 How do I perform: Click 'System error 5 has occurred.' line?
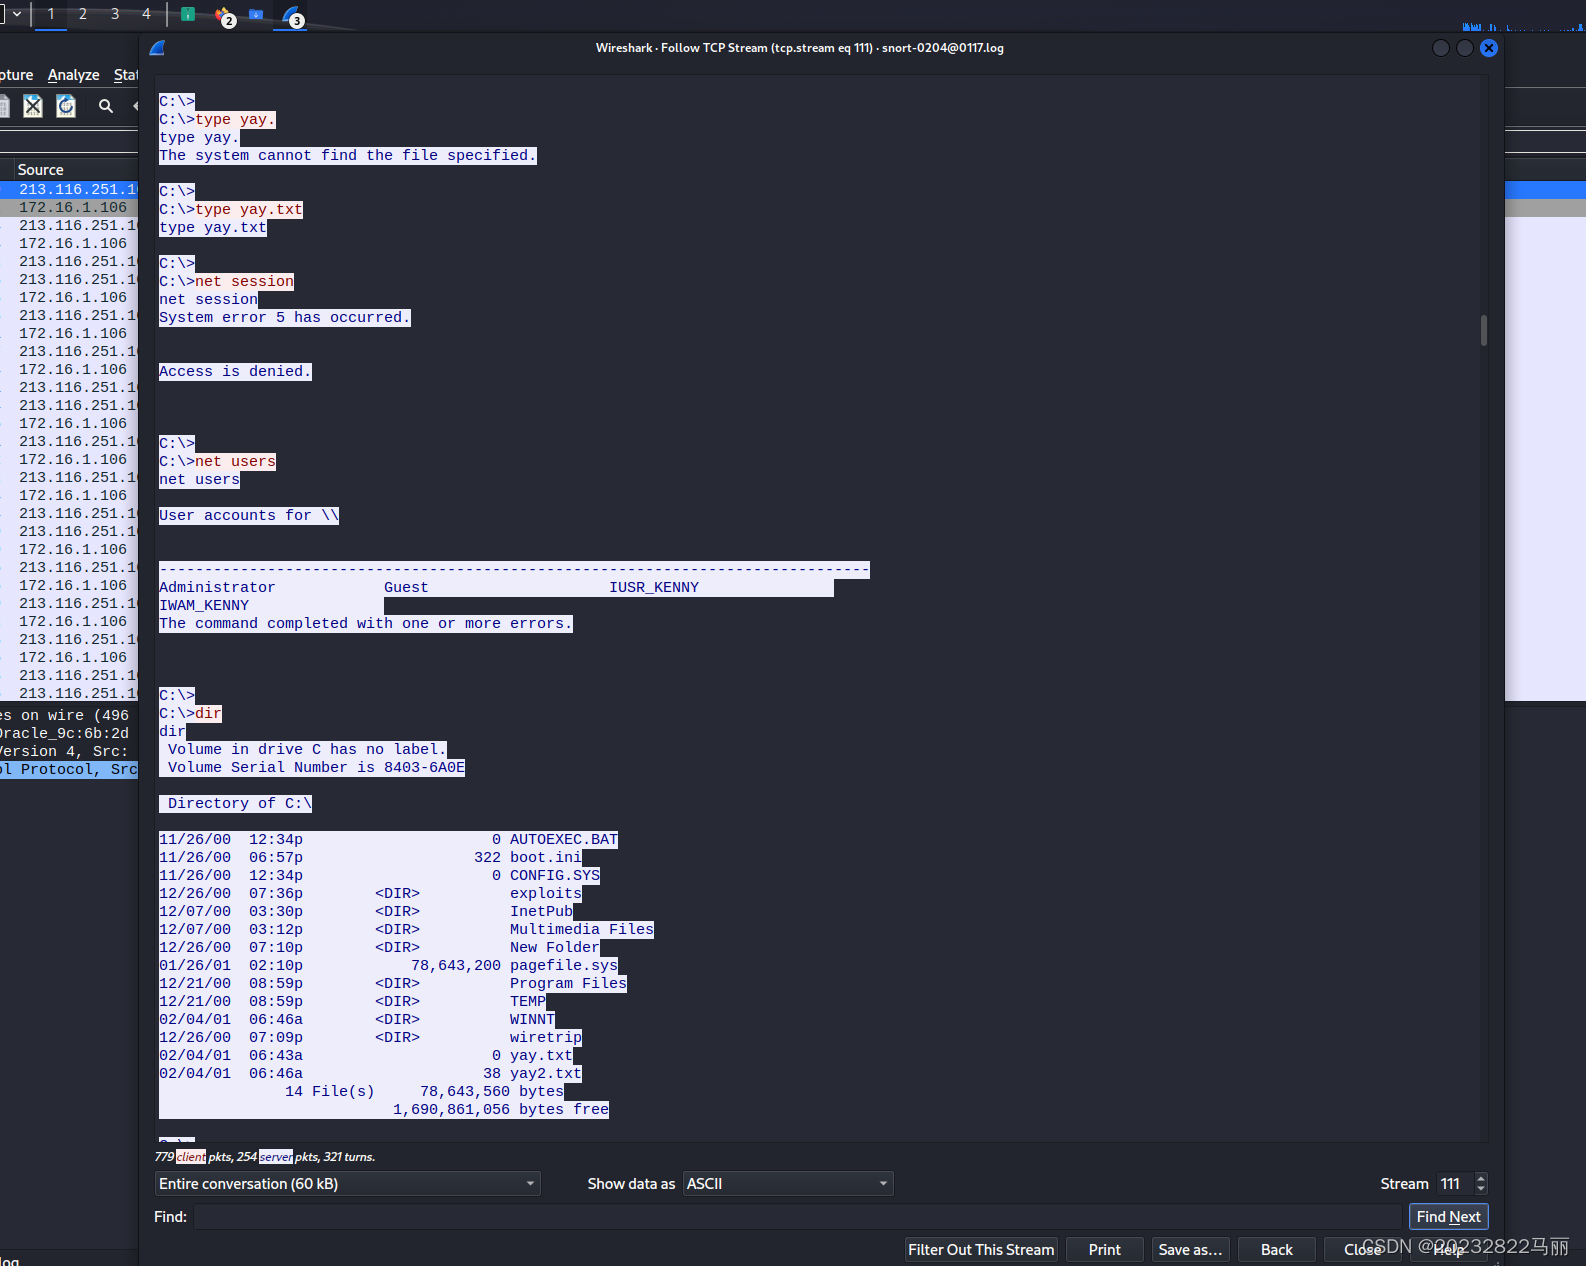[x=285, y=318]
